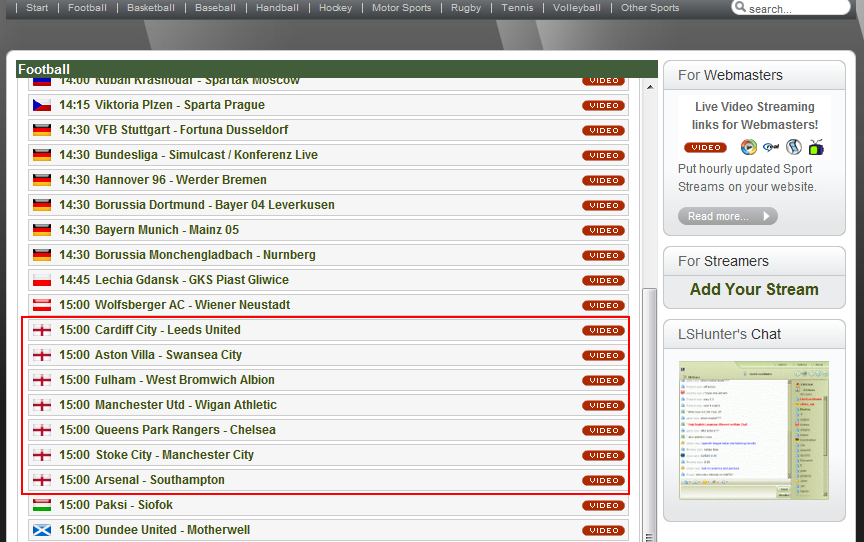Click the Hungarian flag beside Paksi - Siofok

[42, 505]
